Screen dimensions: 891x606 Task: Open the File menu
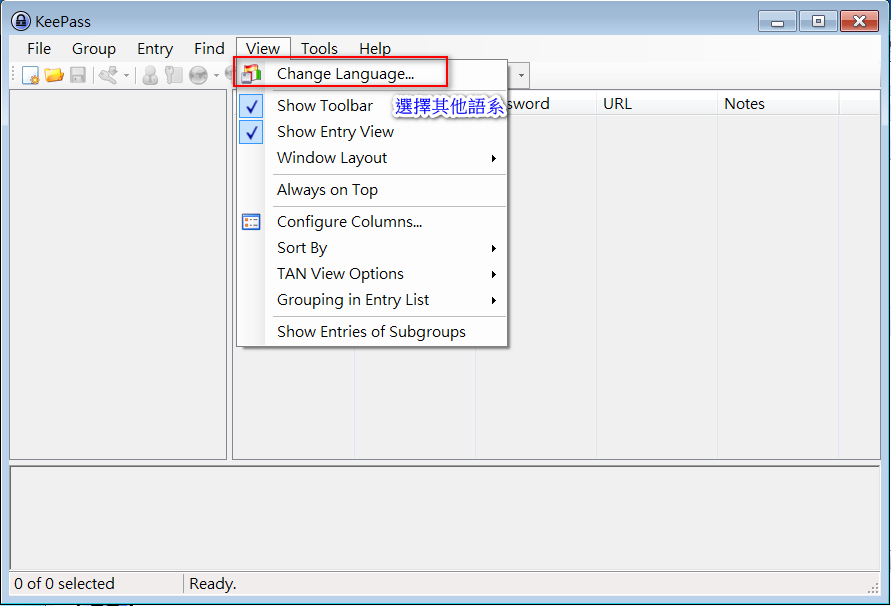(x=39, y=49)
